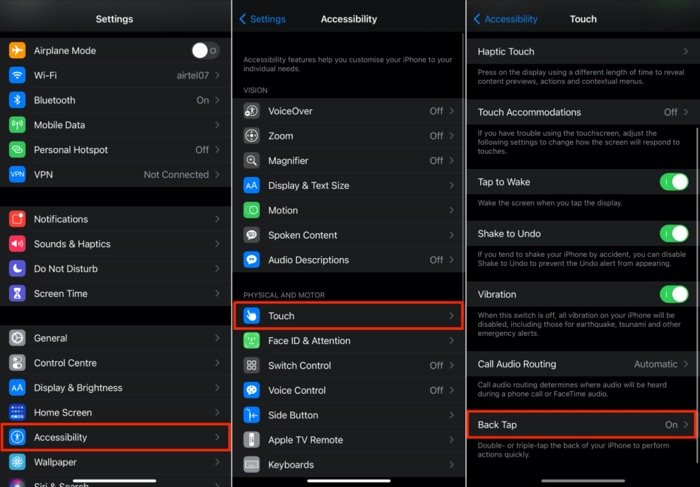700x487 pixels.
Task: Tap the Motion green icon
Action: [251, 210]
